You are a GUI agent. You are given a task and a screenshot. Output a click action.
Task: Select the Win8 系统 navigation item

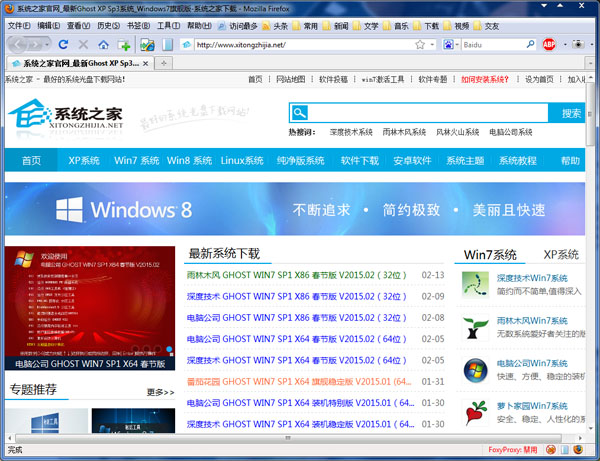coord(189,160)
